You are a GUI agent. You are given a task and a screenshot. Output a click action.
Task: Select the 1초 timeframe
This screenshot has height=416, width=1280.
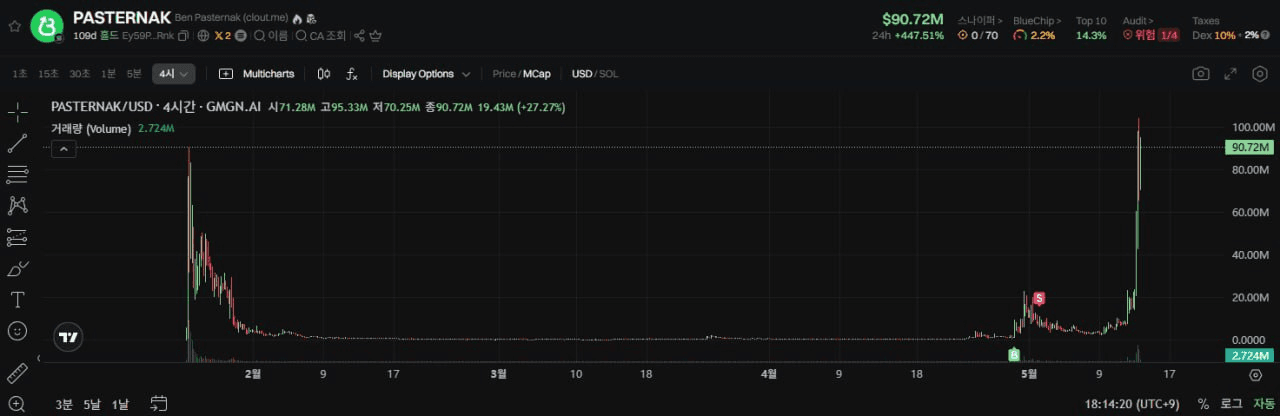pos(20,74)
